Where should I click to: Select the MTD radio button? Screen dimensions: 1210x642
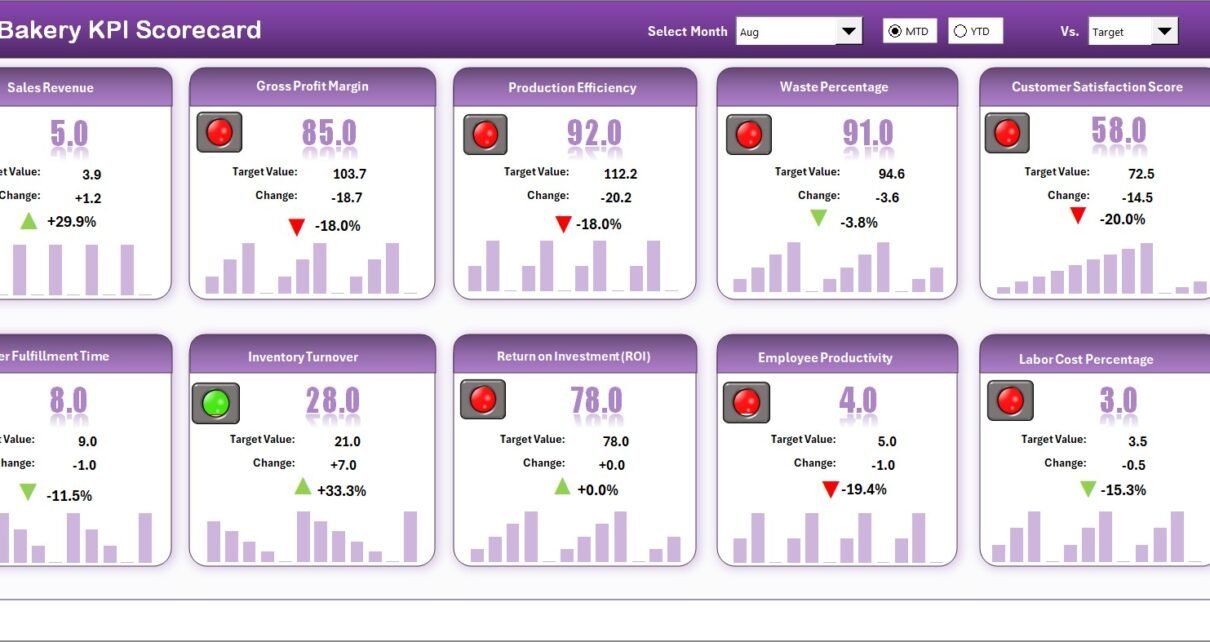895,32
